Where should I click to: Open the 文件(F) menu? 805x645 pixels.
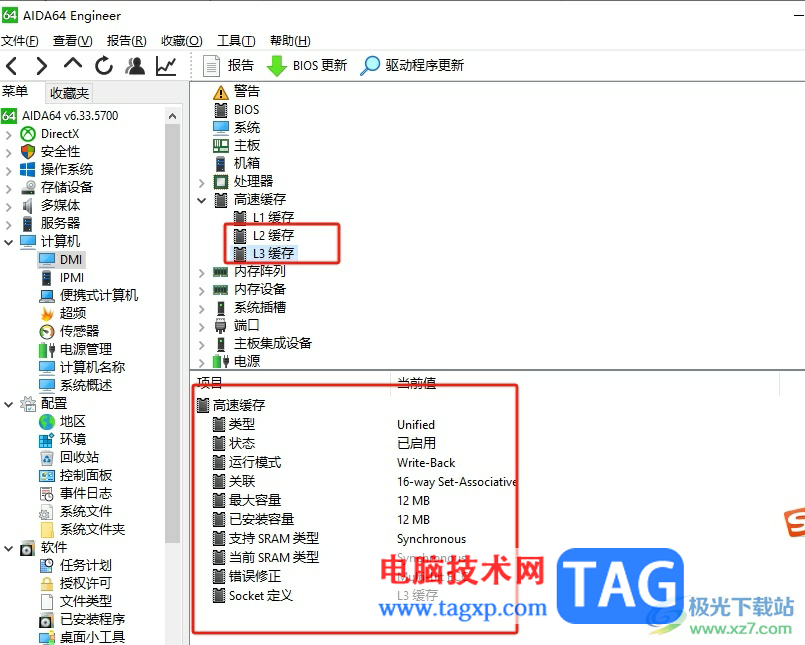coord(20,41)
